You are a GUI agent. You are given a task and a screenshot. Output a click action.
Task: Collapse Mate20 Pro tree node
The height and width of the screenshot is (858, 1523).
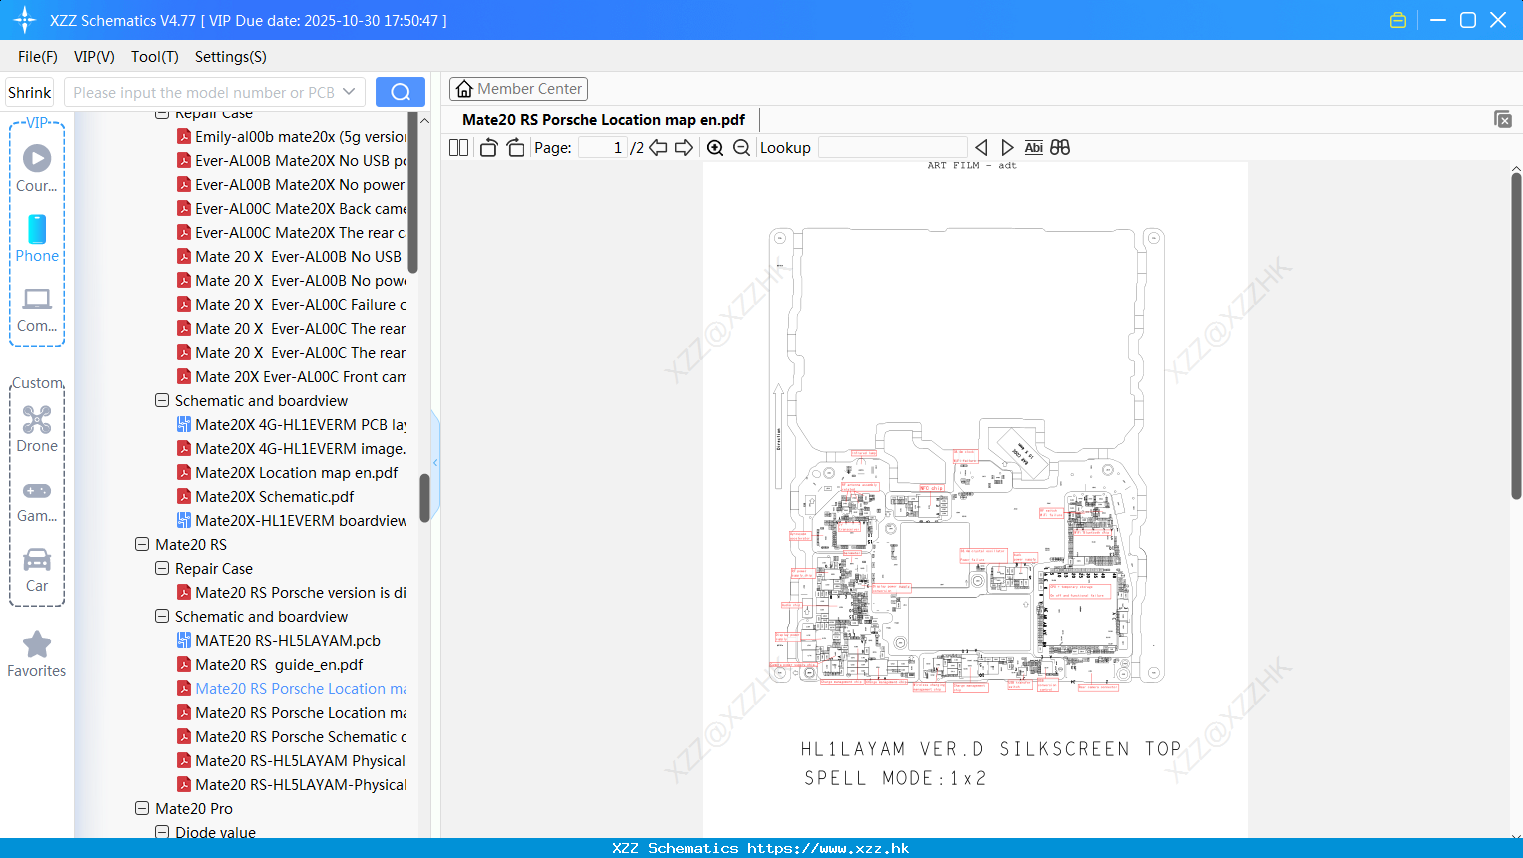point(142,808)
